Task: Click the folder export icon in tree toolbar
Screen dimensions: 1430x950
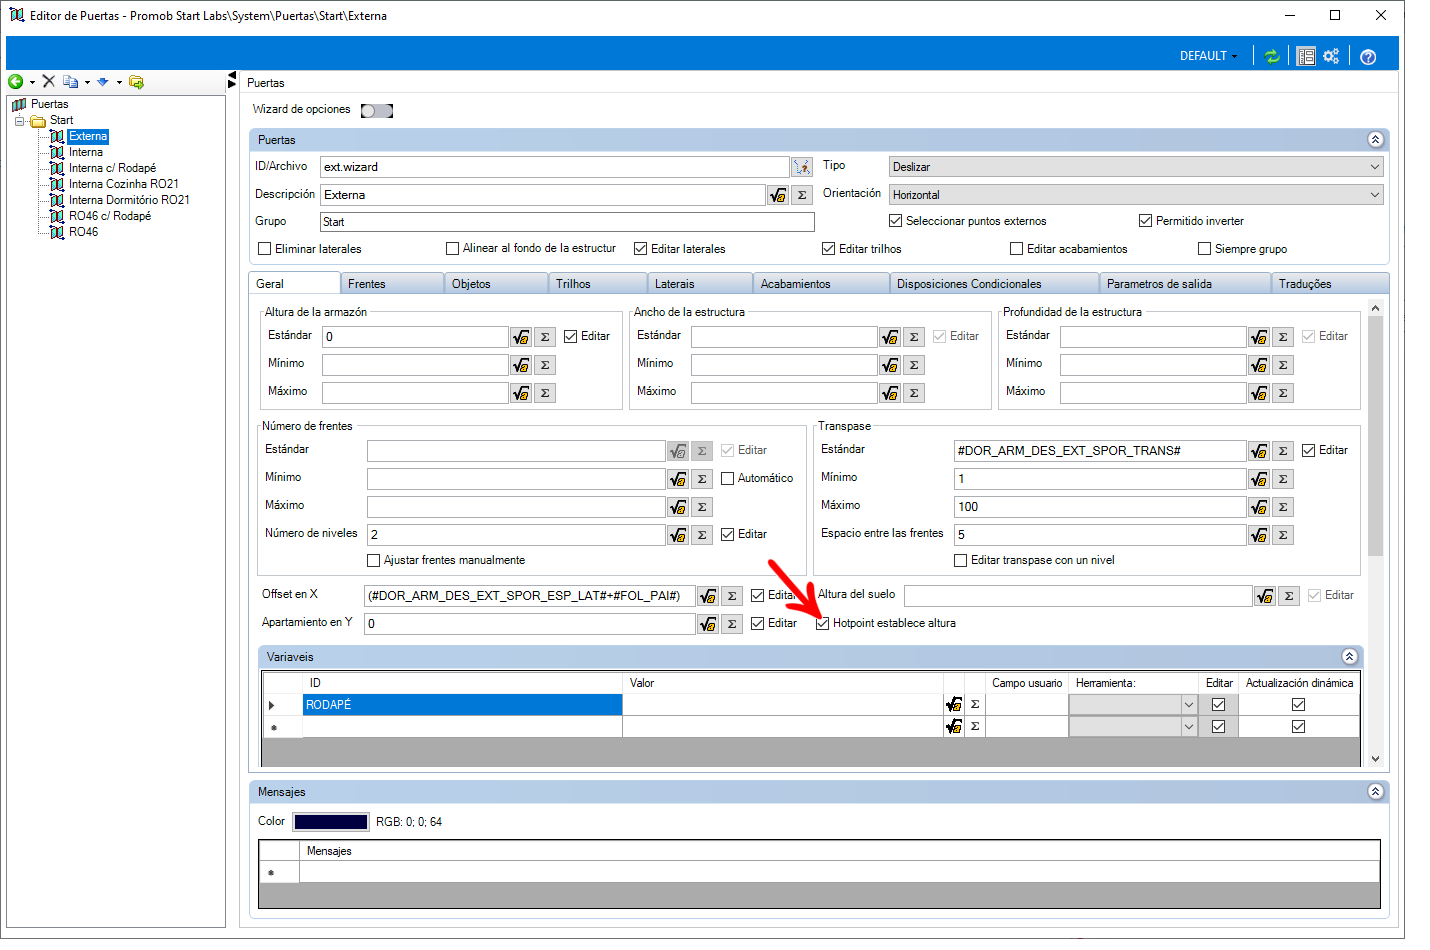Action: click(136, 82)
